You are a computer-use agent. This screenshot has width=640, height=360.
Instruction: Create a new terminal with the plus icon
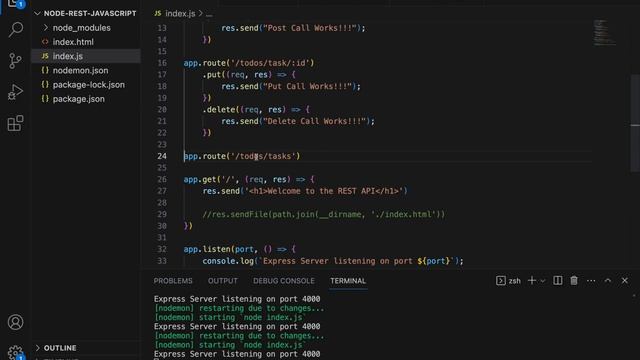(x=531, y=280)
